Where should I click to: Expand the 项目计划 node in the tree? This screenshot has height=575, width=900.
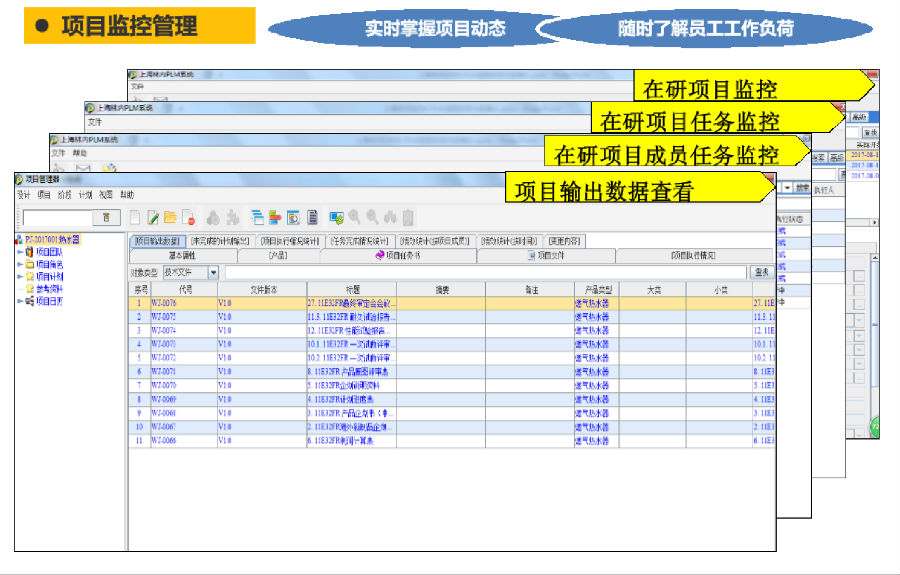[x=19, y=276]
